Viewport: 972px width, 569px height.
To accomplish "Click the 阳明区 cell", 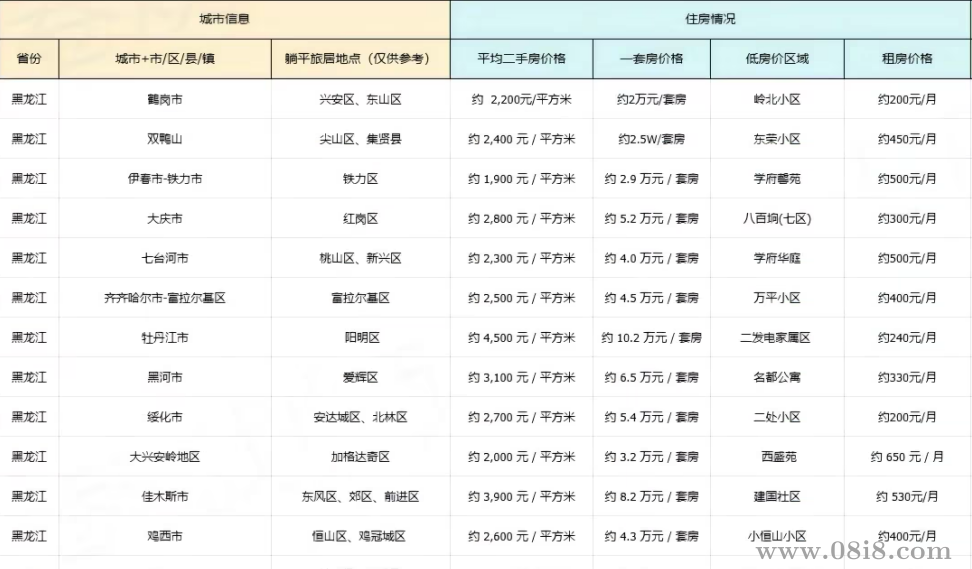I will point(361,337).
